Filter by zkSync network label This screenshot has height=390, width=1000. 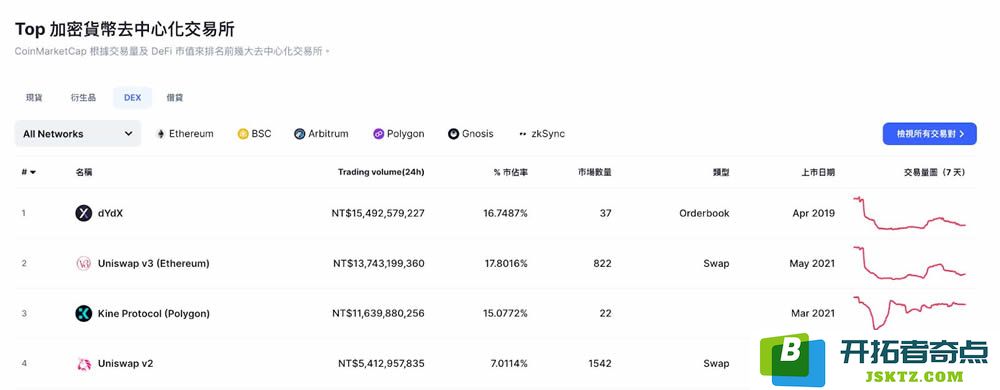pos(548,134)
